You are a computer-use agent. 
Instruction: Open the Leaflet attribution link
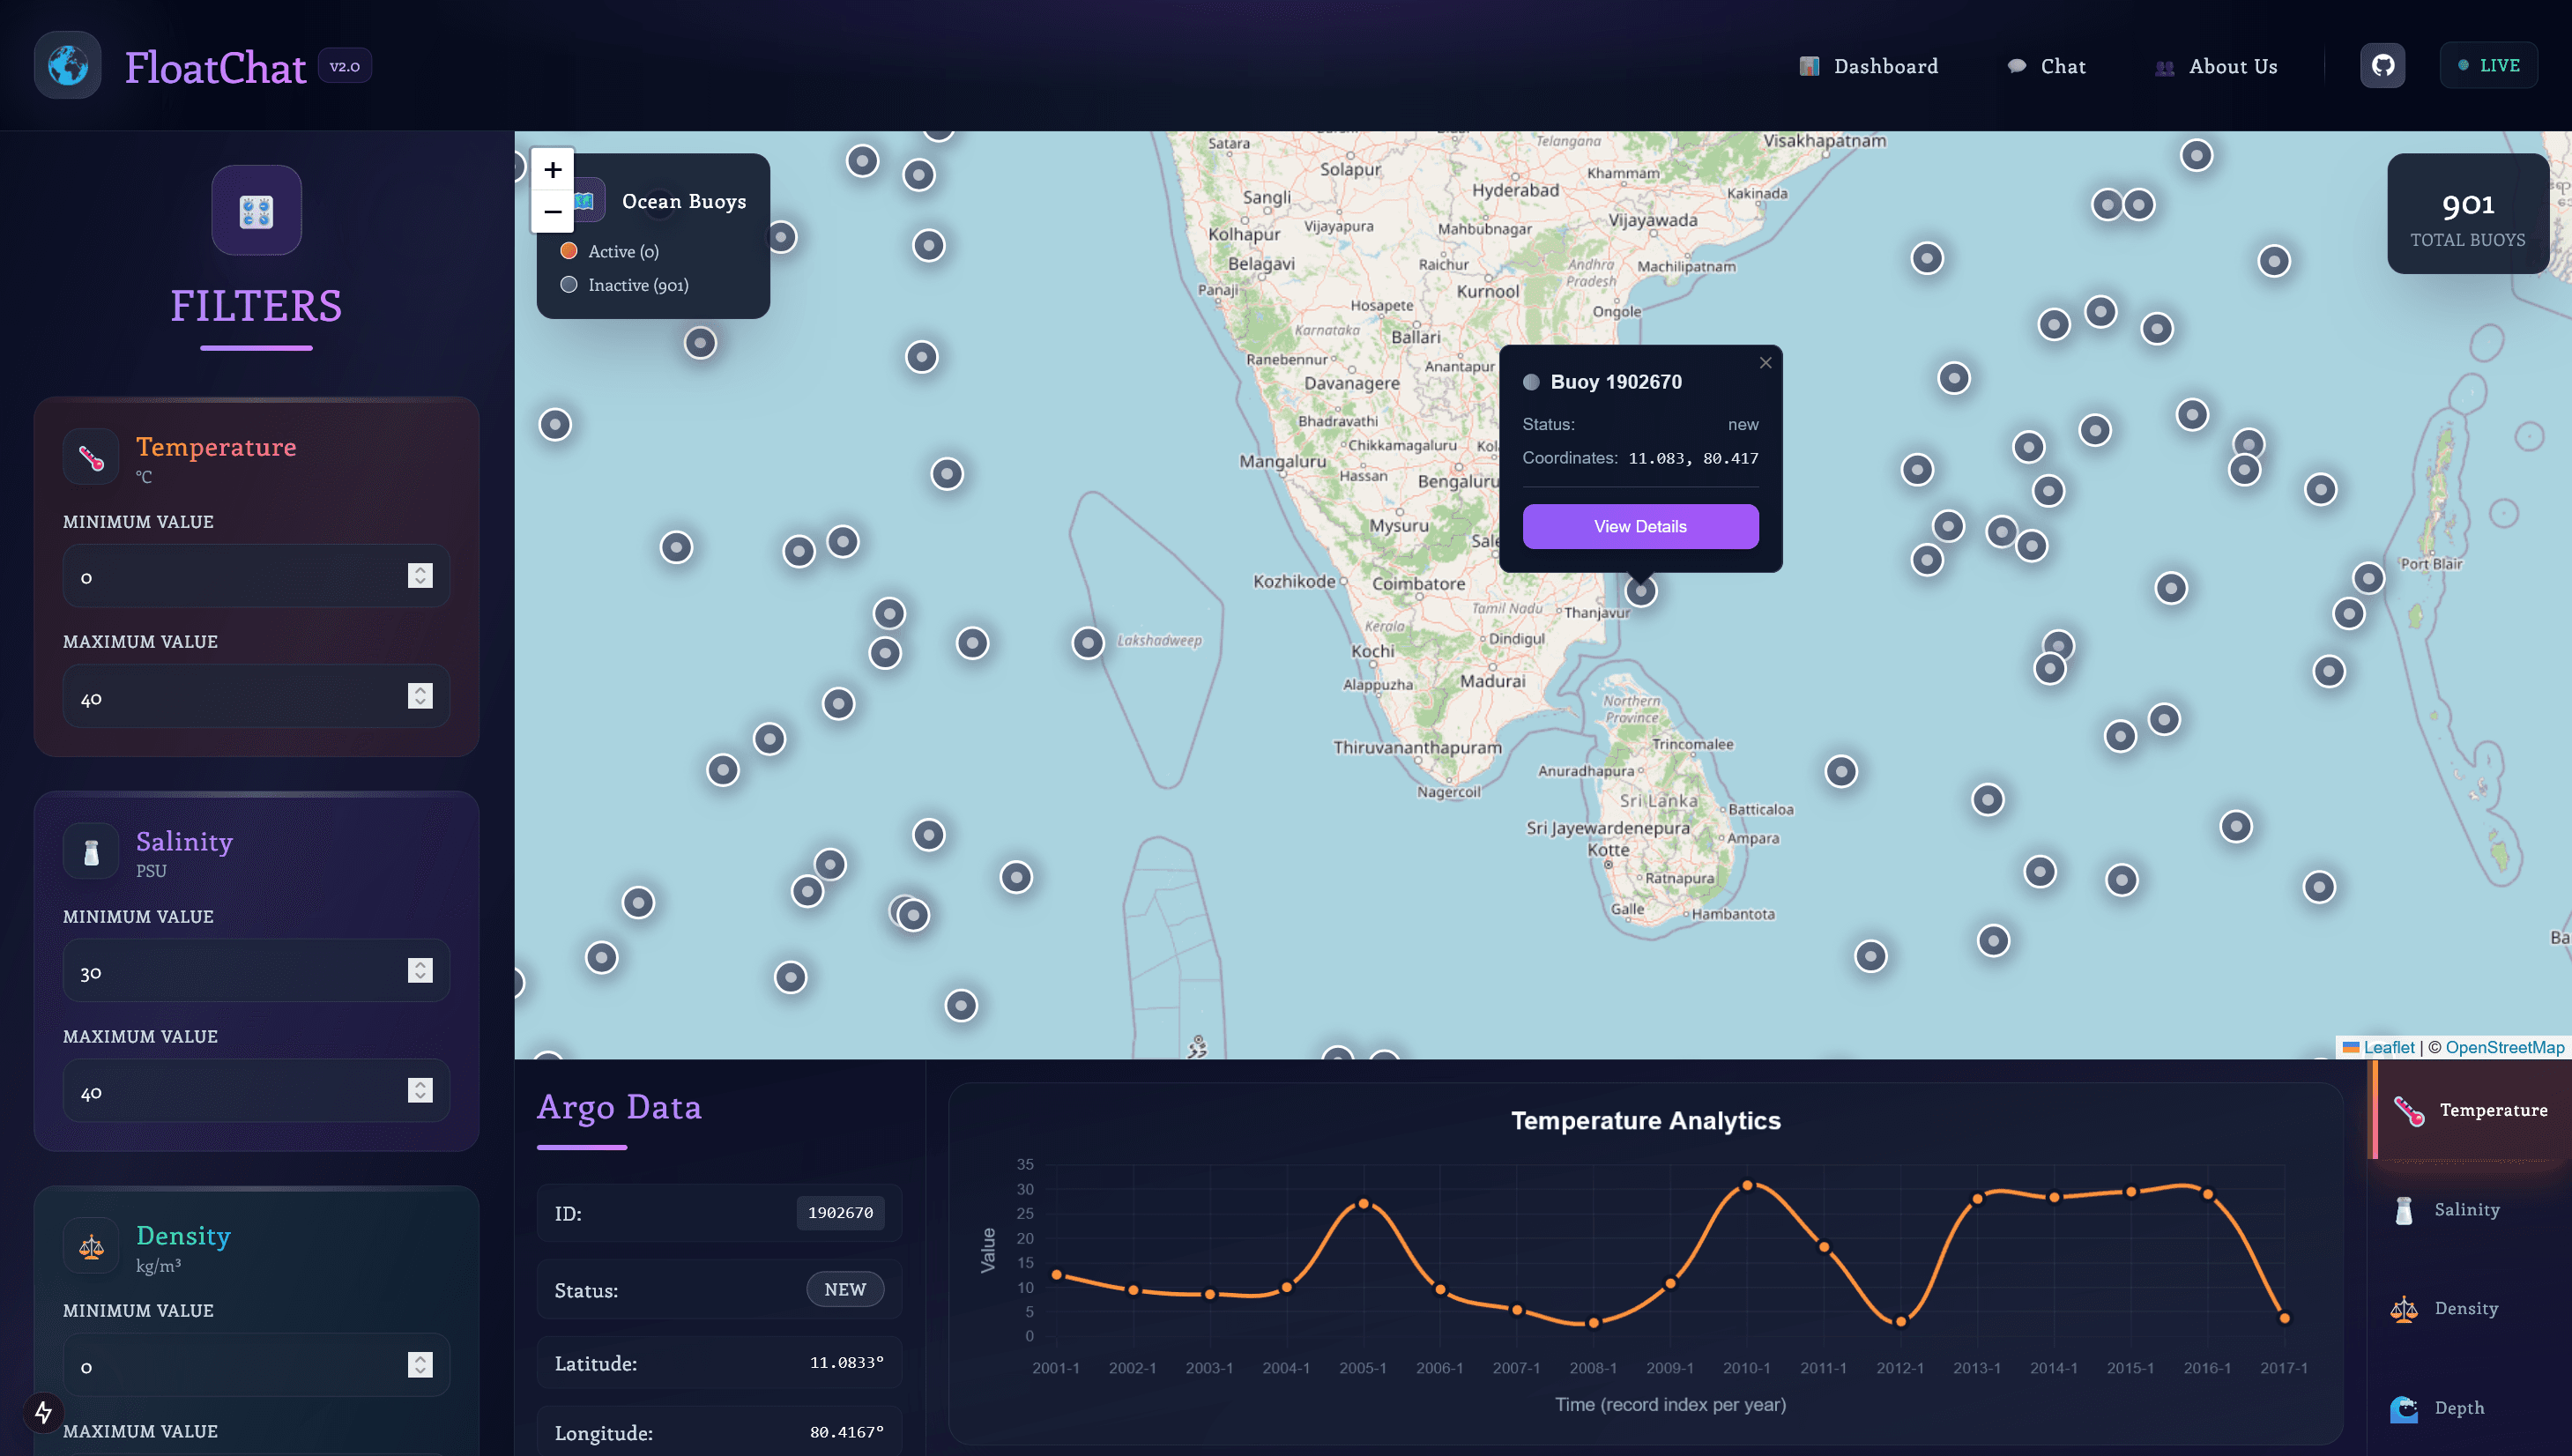point(2378,1047)
